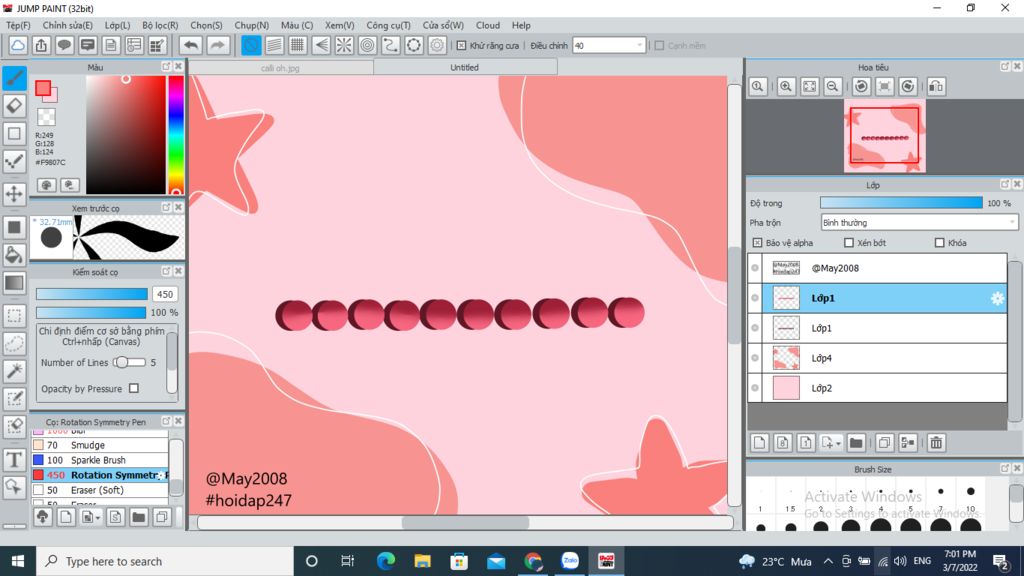This screenshot has height=576, width=1024.
Task: Switch to the Untitled tab
Action: (464, 67)
